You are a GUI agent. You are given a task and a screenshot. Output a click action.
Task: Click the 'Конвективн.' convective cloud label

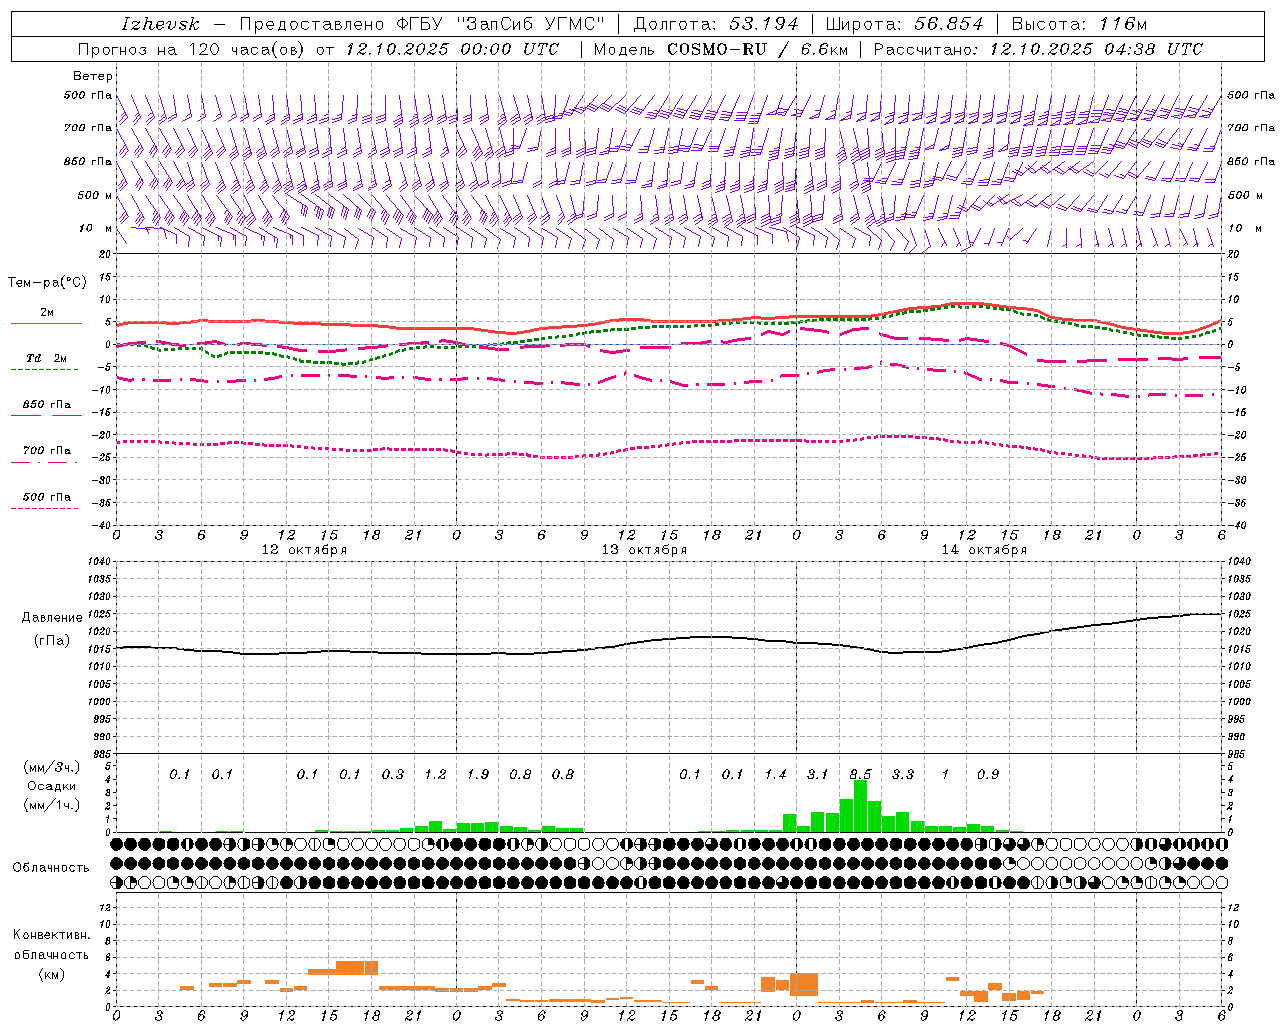pyautogui.click(x=51, y=935)
